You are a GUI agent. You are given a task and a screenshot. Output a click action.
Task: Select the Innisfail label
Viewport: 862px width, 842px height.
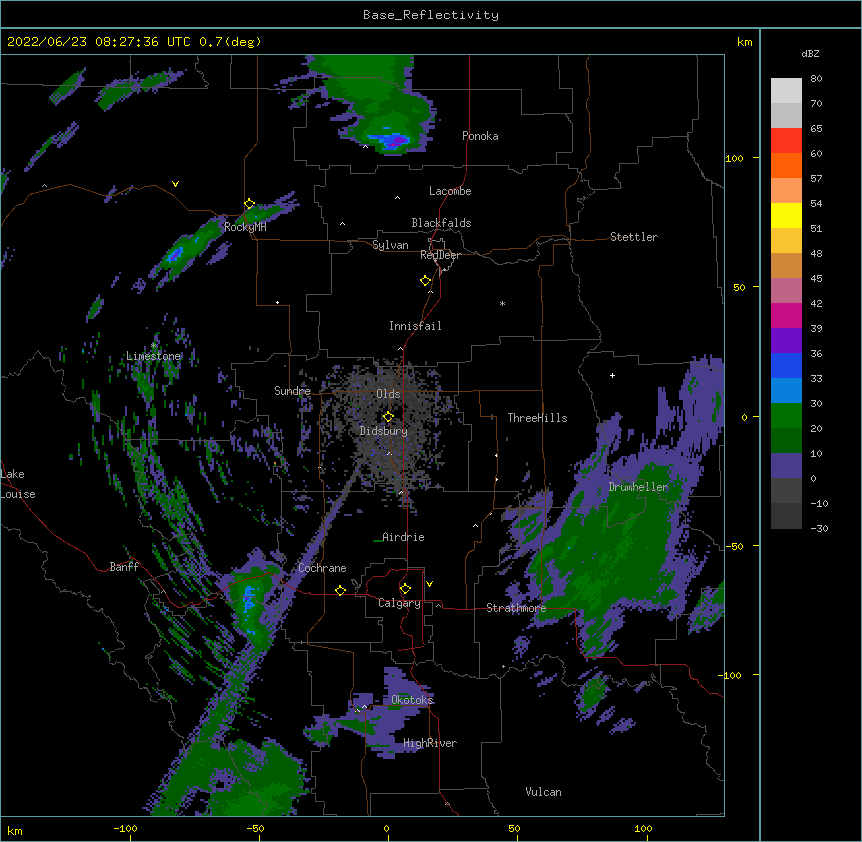coord(415,326)
